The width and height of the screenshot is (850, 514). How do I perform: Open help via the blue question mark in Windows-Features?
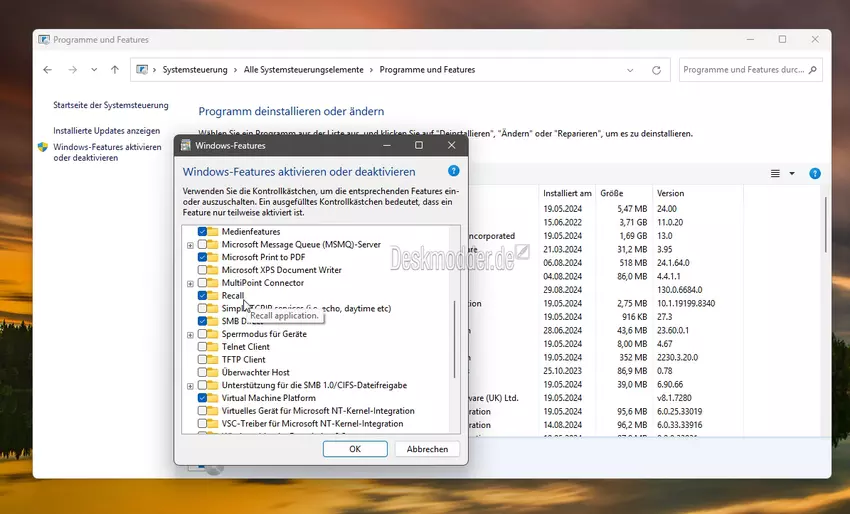tap(453, 172)
